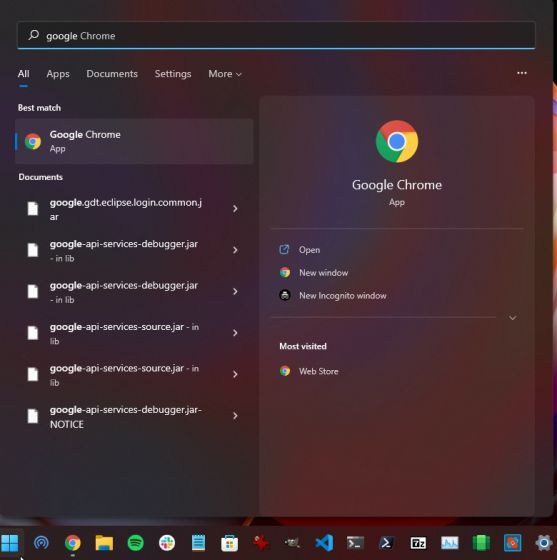Open the Windows Start menu
The image size is (557, 560).
point(10,543)
